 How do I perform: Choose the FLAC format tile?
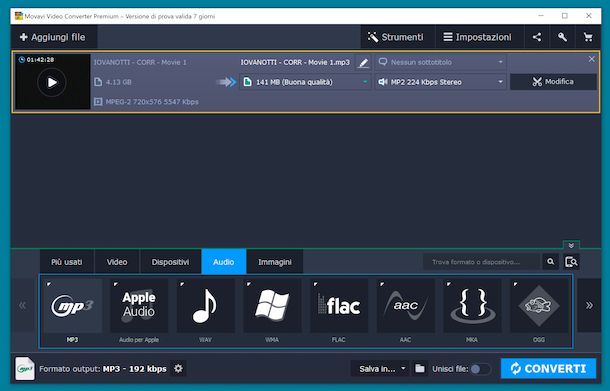tap(339, 306)
